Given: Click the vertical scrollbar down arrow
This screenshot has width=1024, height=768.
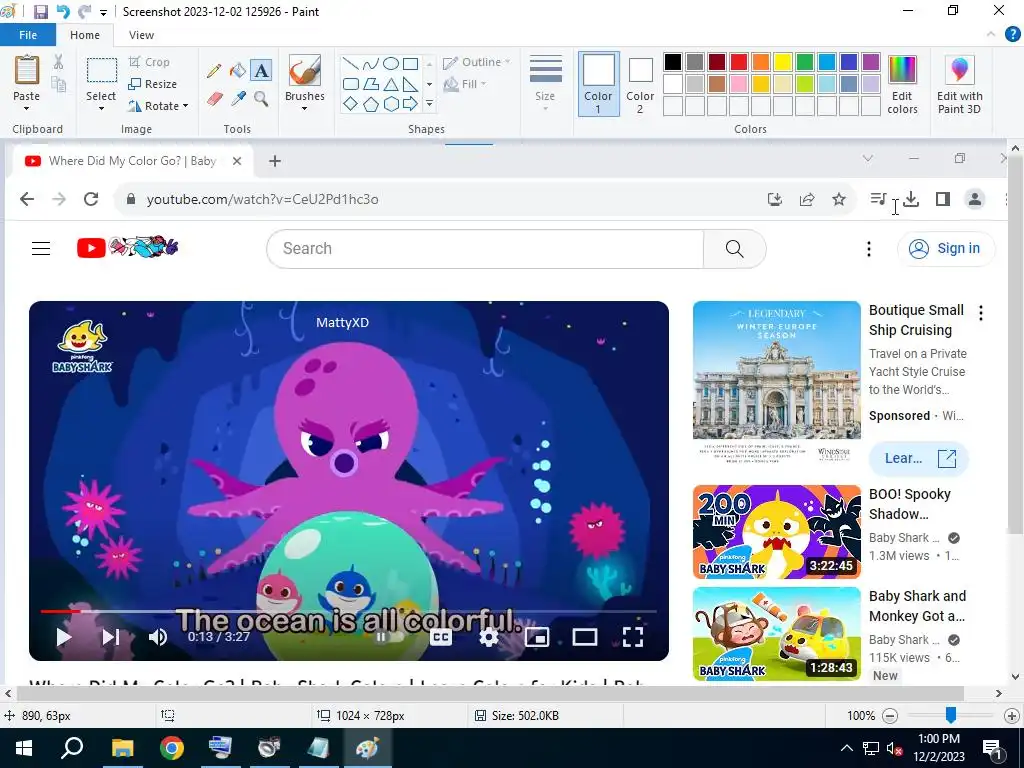Looking at the screenshot, I should point(1015,677).
